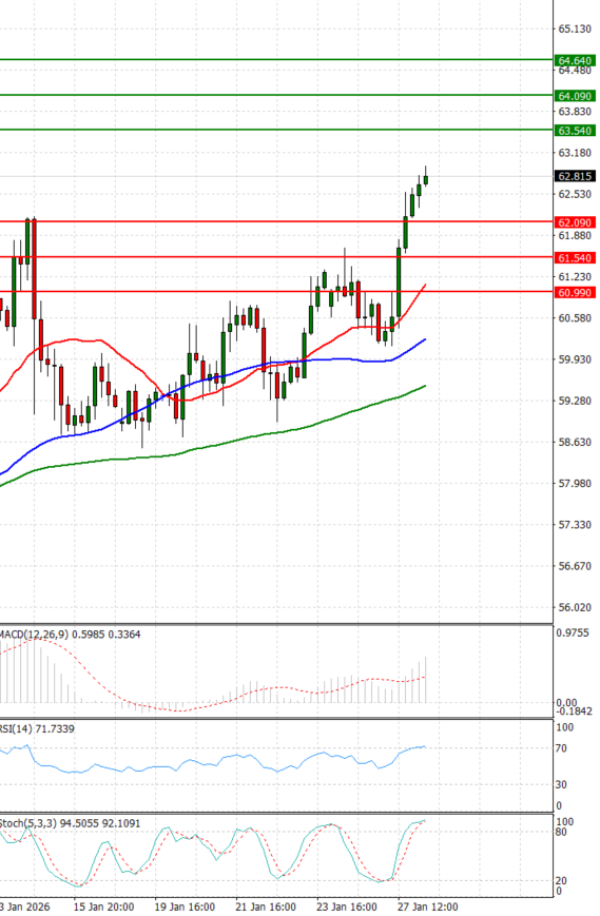The width and height of the screenshot is (600, 916).
Task: Click the 56.020 price axis label
Action: point(575,607)
